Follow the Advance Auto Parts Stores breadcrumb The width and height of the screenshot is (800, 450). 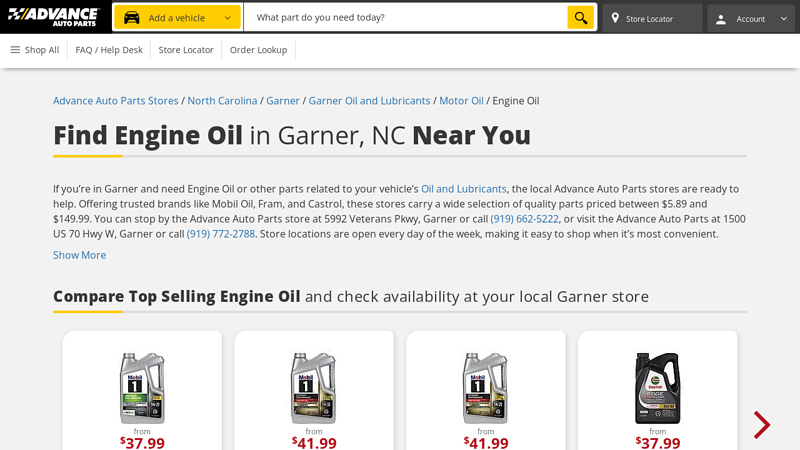coord(116,101)
